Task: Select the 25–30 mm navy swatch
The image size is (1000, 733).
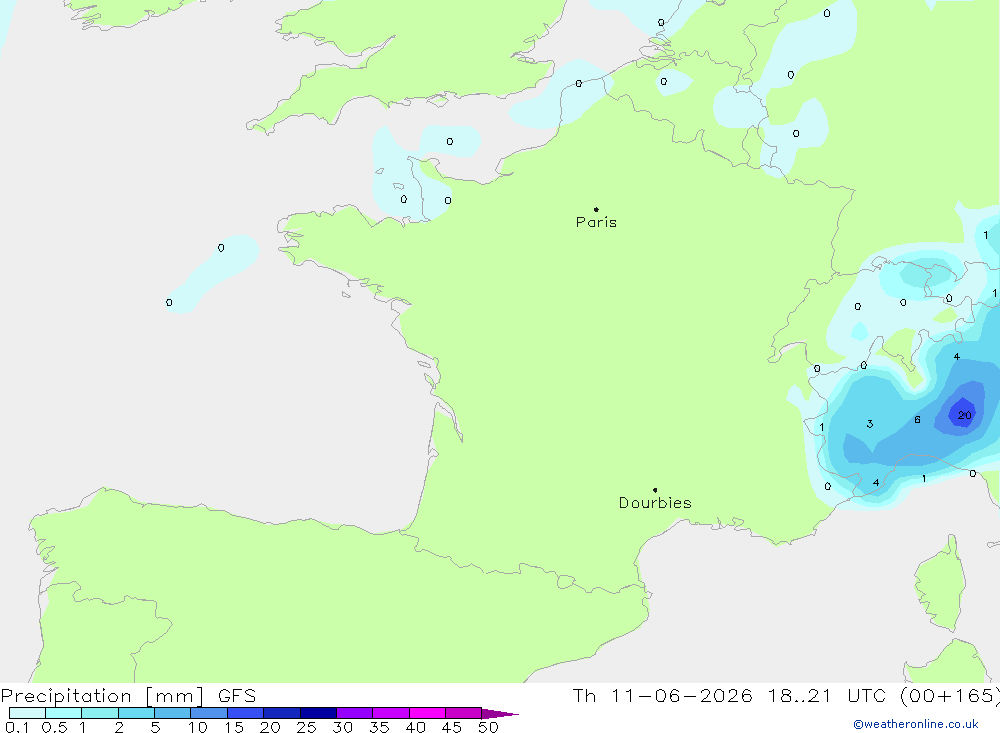Action: tap(318, 713)
